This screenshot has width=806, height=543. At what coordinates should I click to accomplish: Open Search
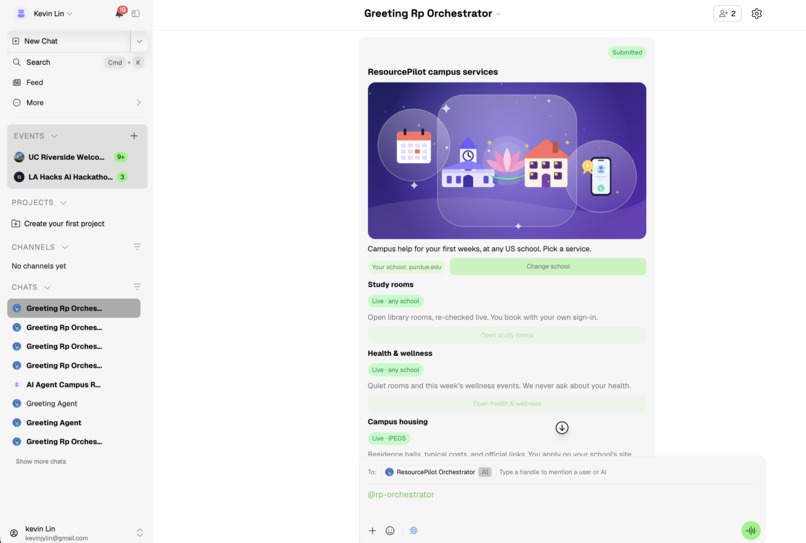point(77,62)
